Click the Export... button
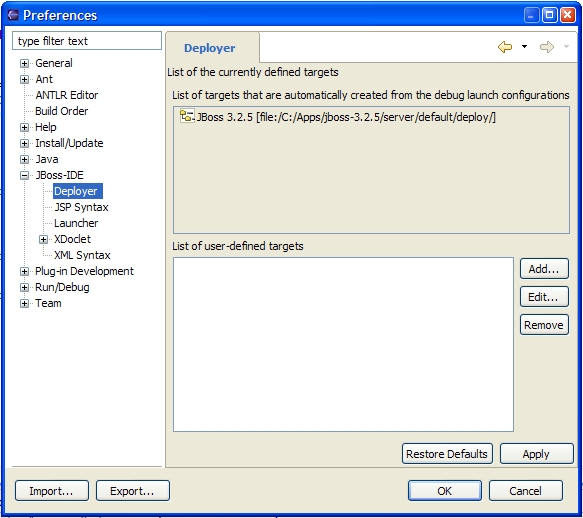The image size is (583, 518). 133,491
